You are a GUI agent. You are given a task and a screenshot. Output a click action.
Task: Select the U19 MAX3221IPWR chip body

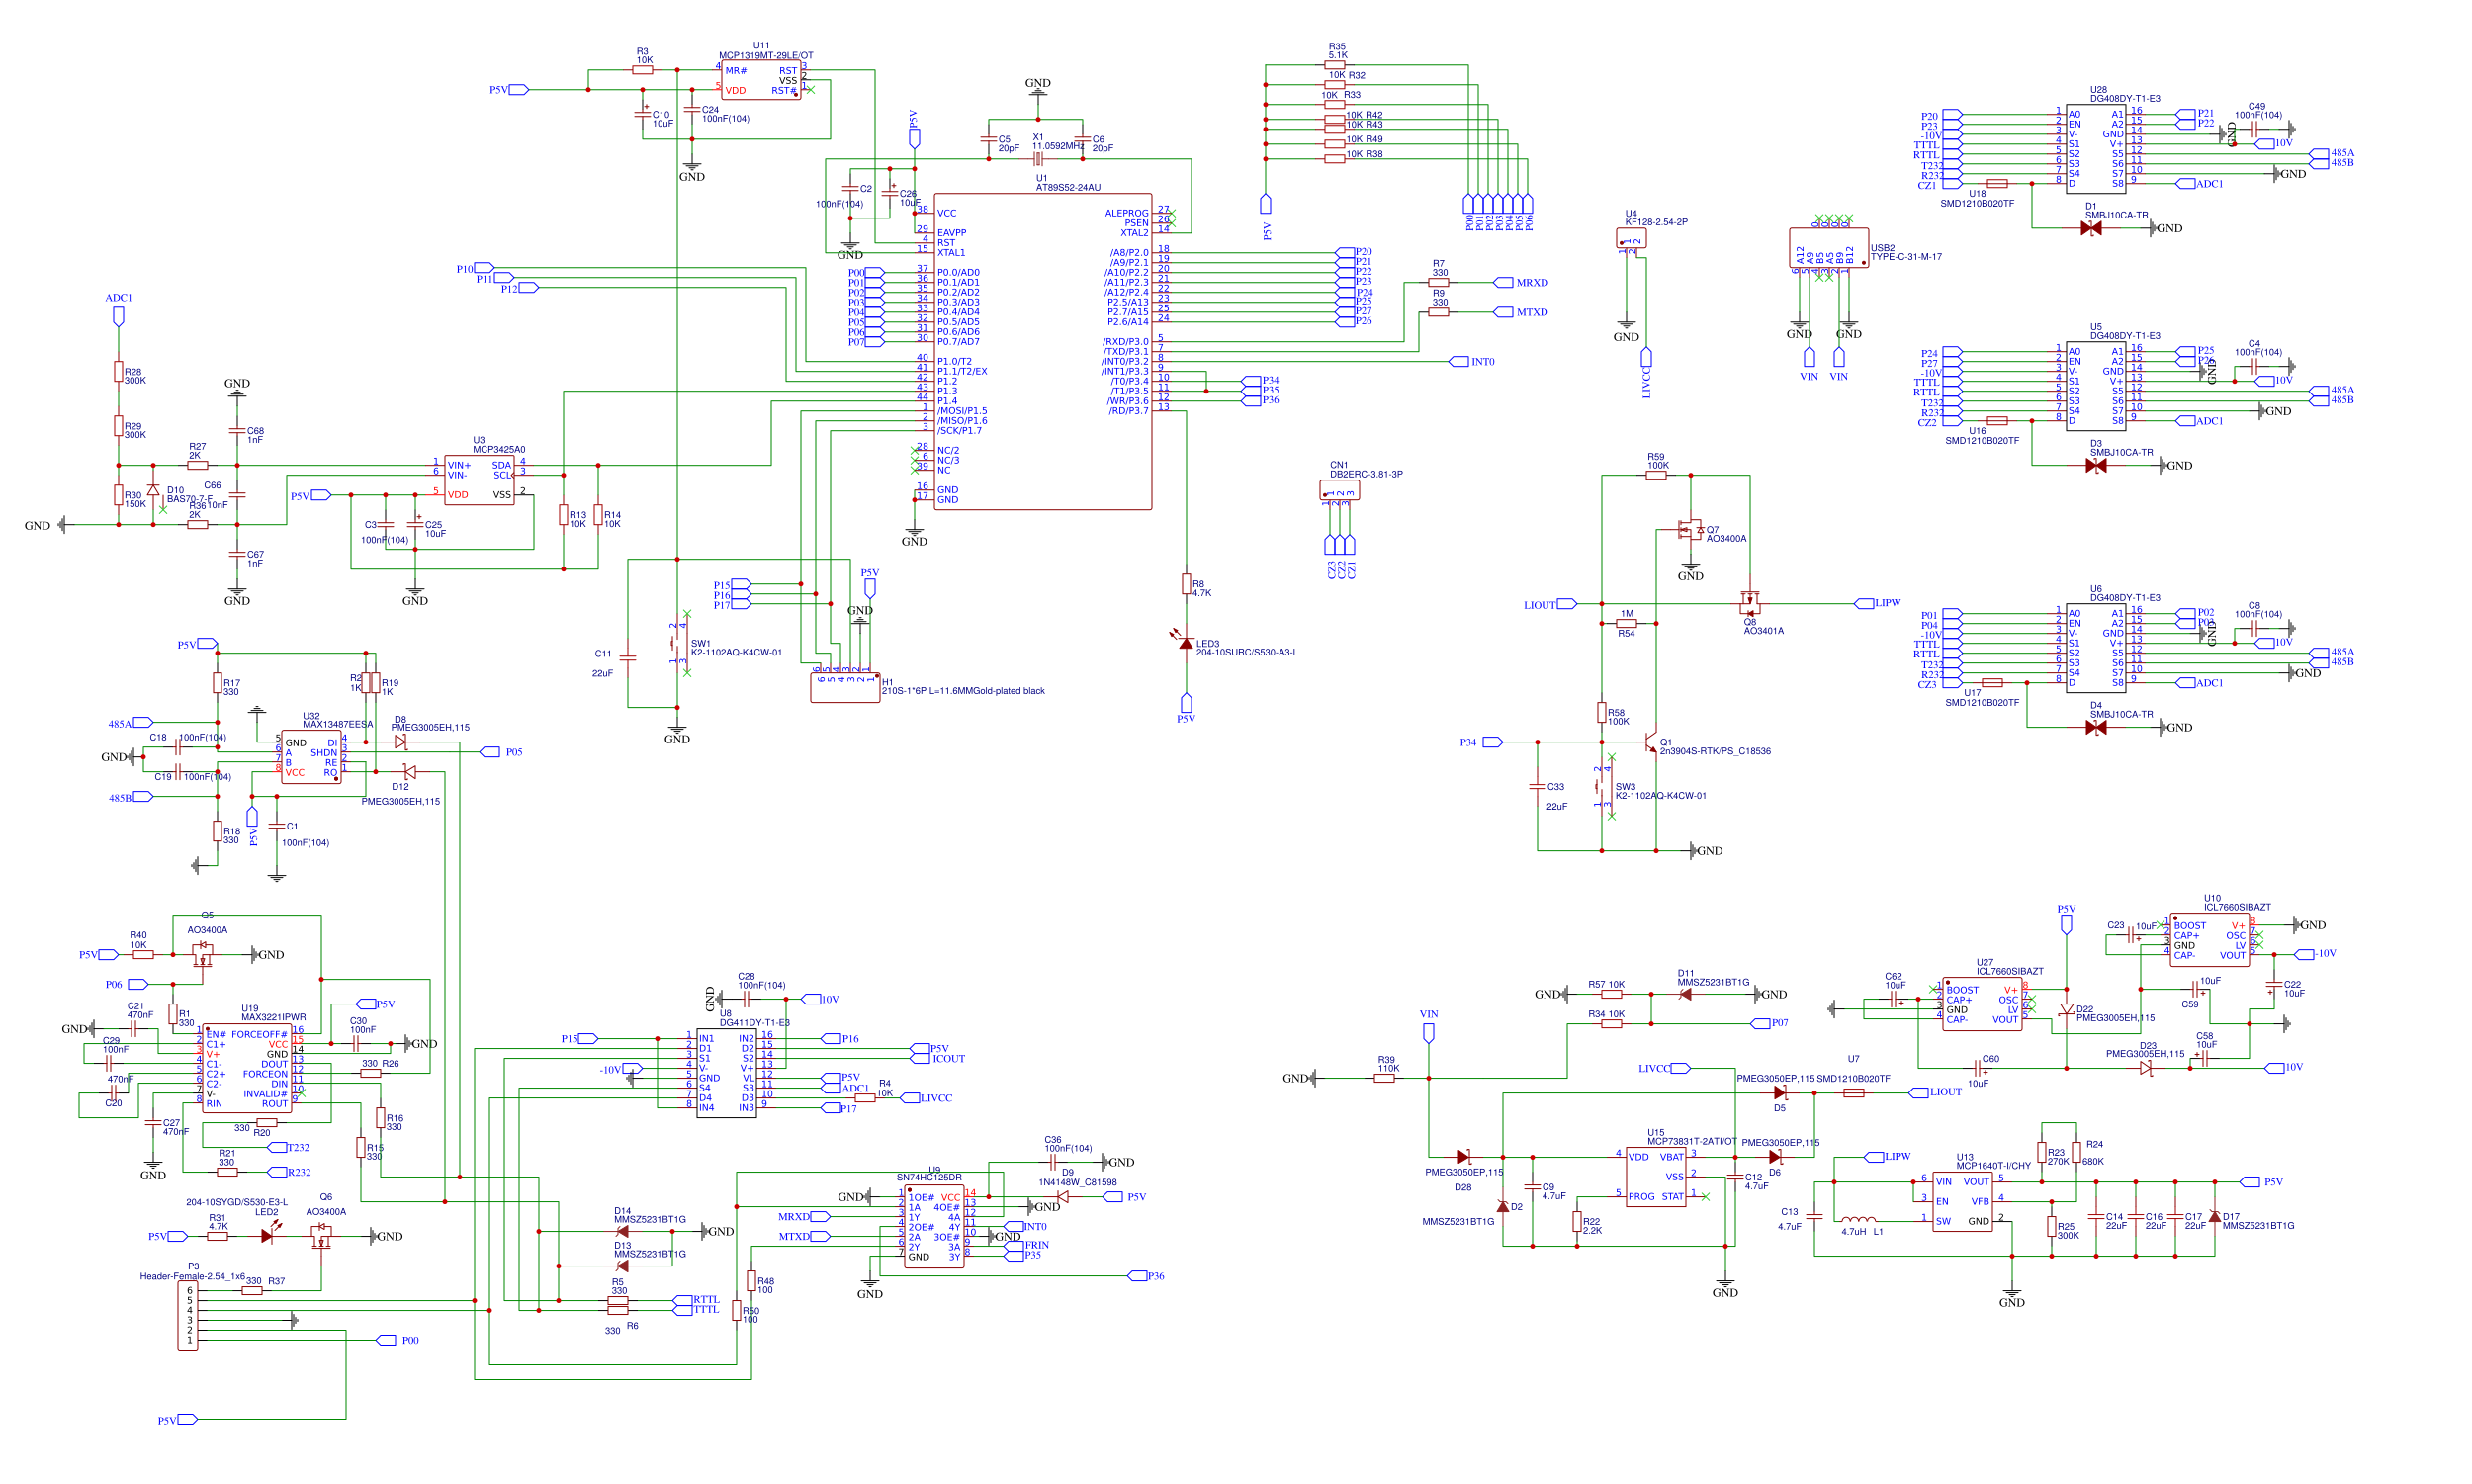coord(246,1068)
